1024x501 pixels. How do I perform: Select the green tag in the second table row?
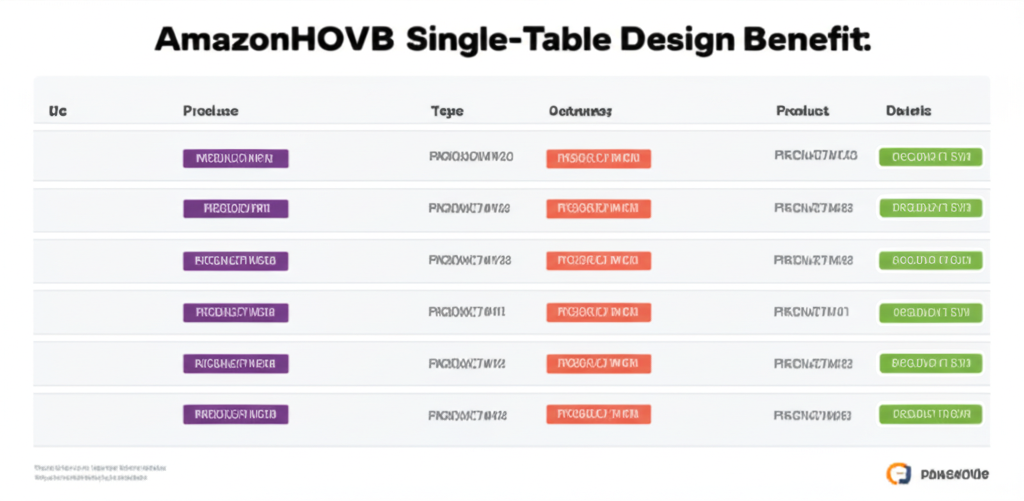930,208
